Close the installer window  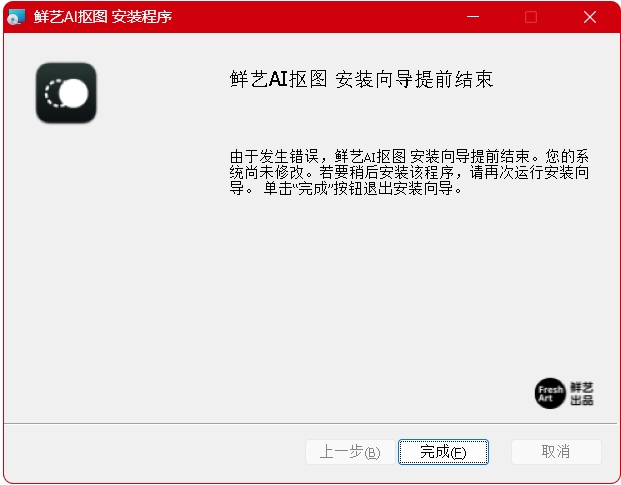(590, 17)
